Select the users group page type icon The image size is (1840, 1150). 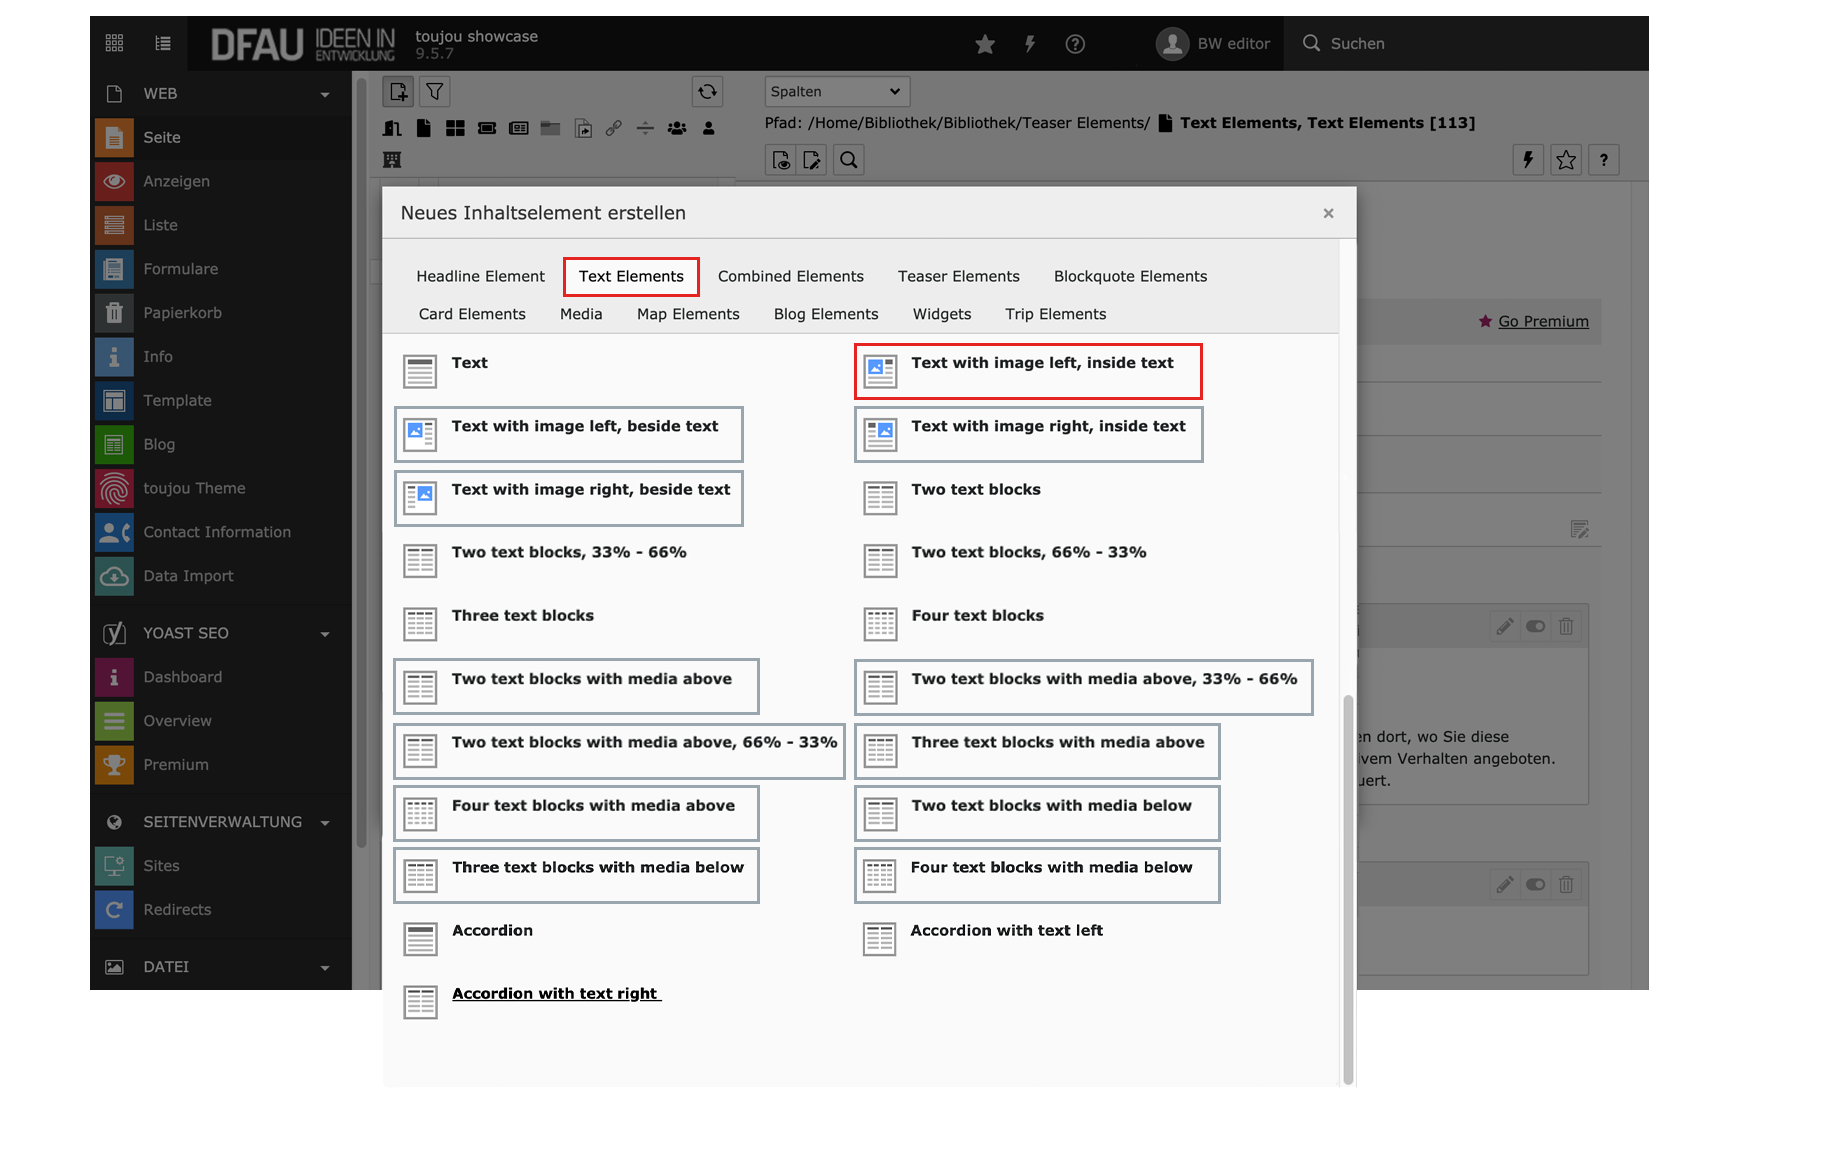[677, 128]
